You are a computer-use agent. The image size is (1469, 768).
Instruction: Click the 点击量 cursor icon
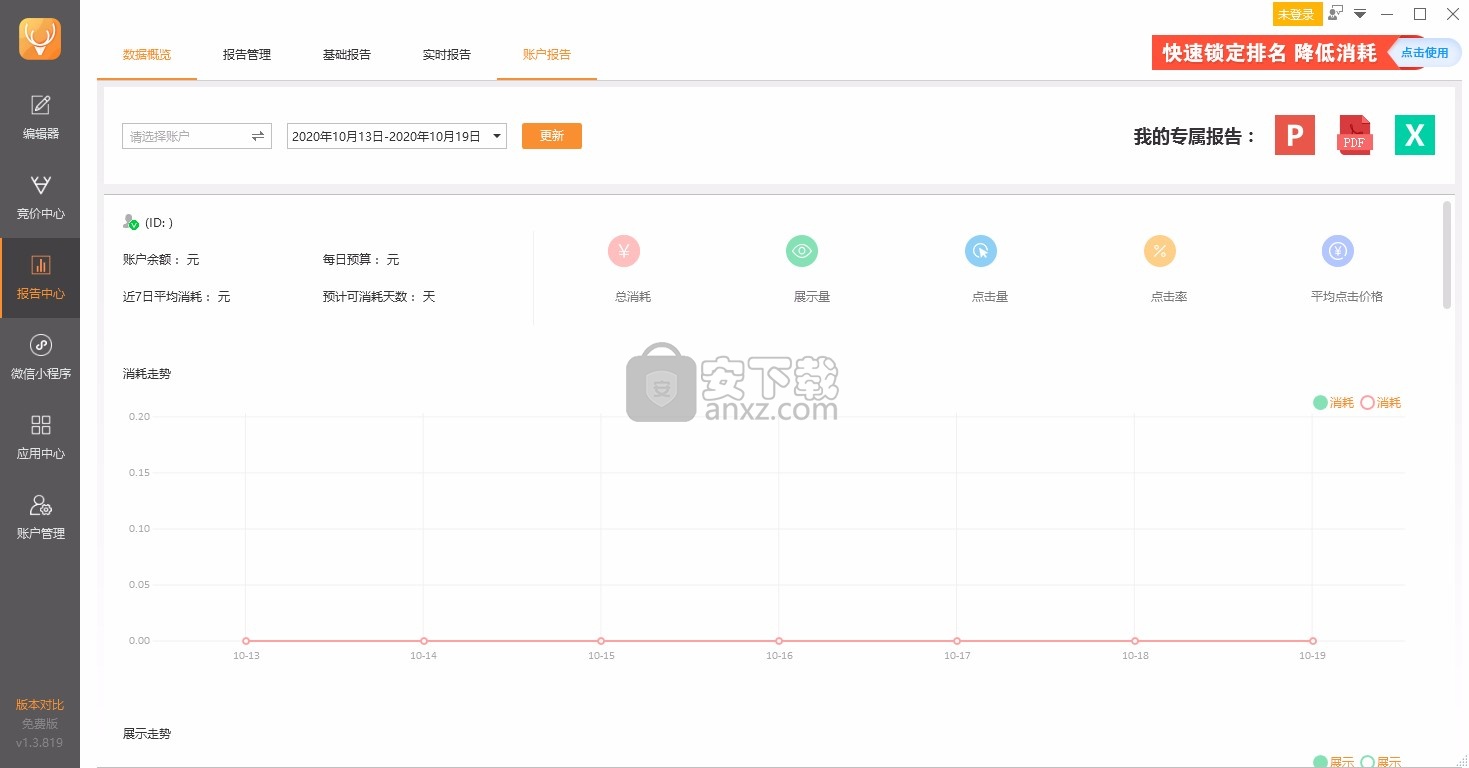(x=981, y=251)
